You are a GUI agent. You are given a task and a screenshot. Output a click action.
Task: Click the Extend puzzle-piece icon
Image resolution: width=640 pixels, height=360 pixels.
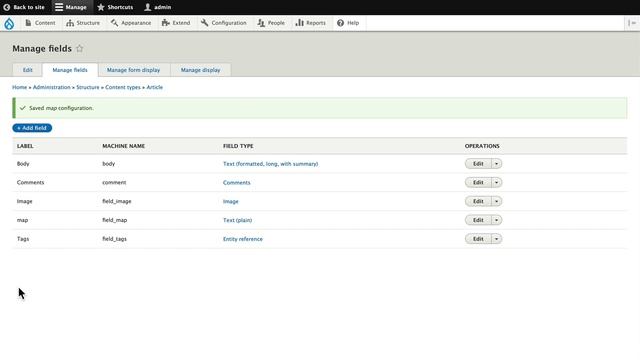(165, 23)
